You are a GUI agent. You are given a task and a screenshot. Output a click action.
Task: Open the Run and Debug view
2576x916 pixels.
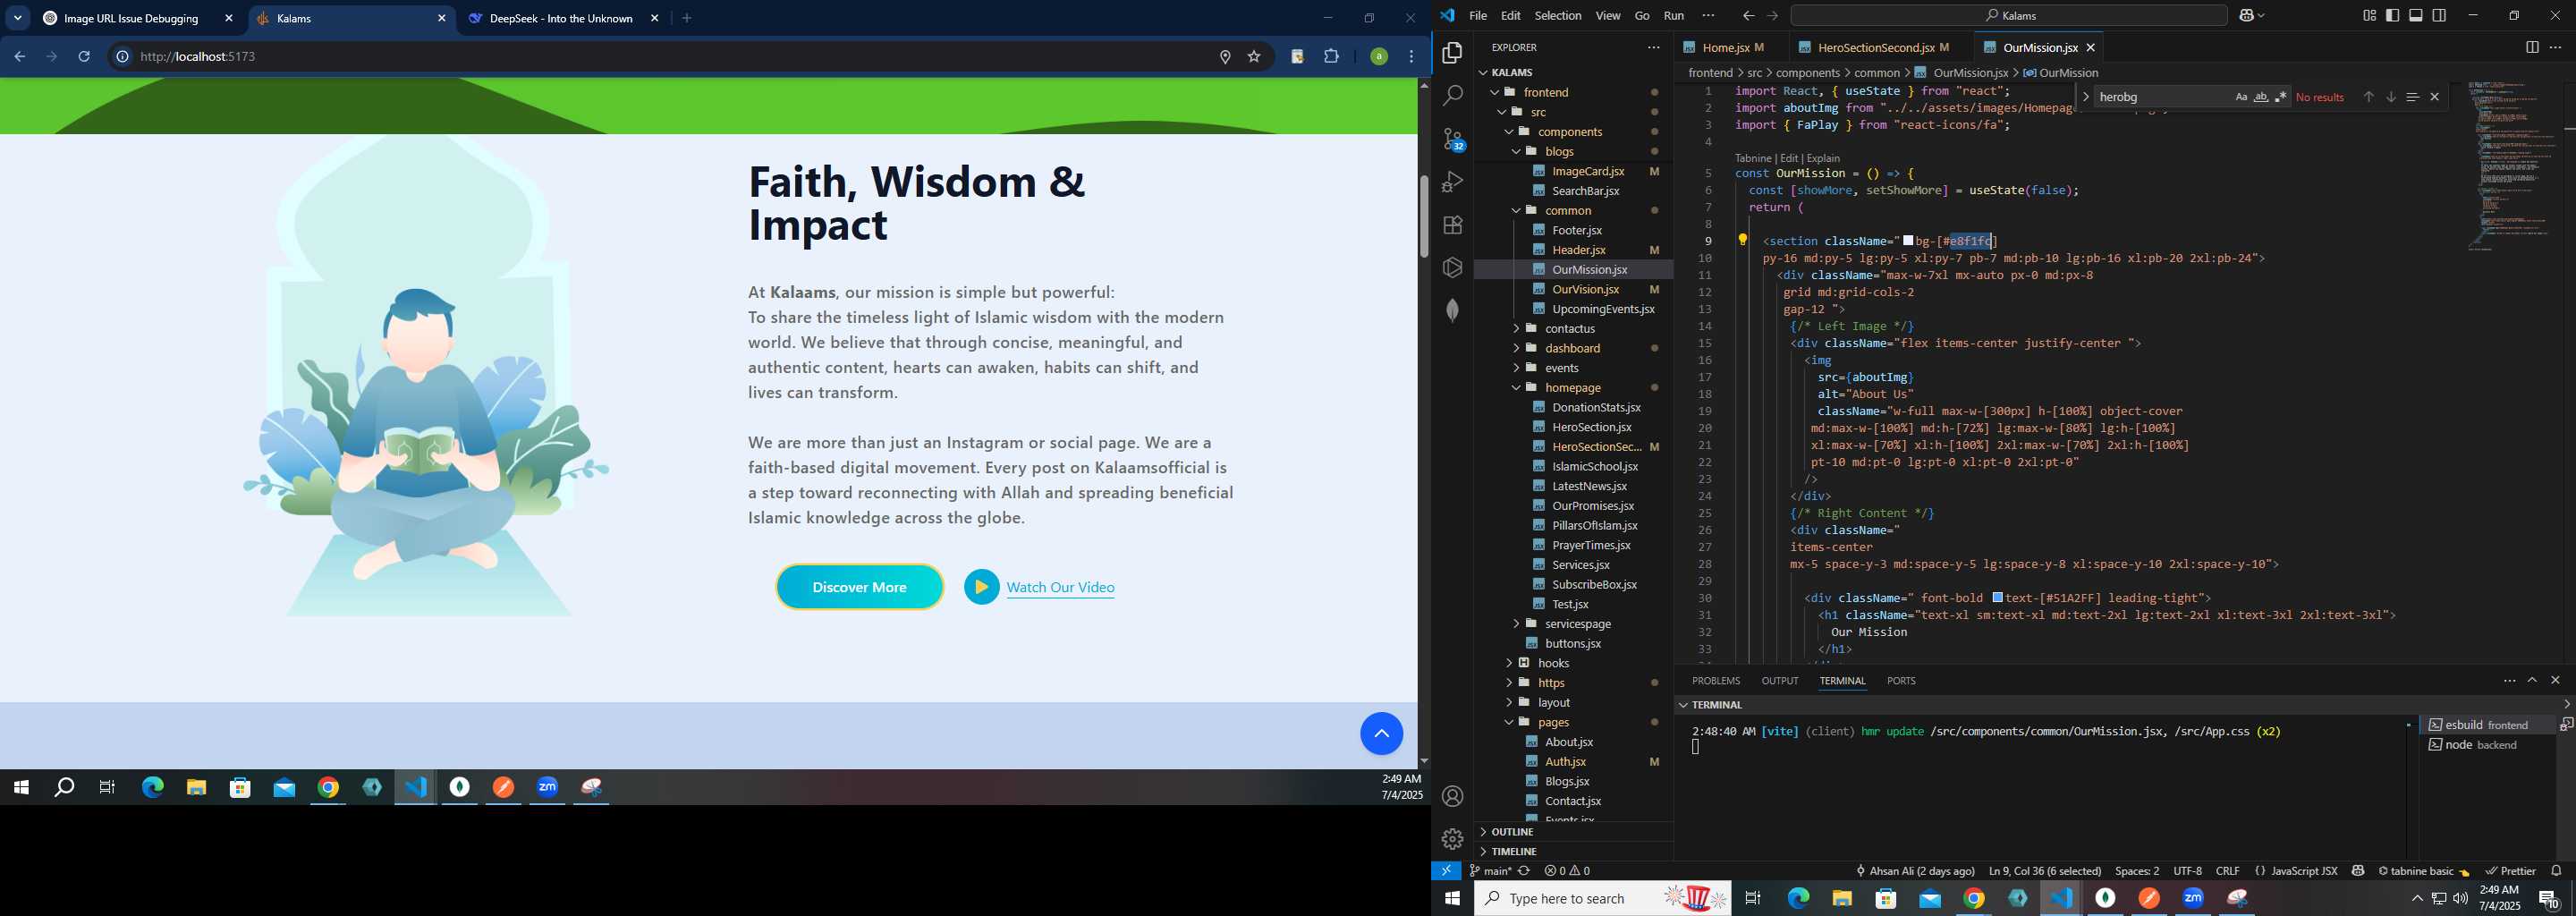point(1452,182)
